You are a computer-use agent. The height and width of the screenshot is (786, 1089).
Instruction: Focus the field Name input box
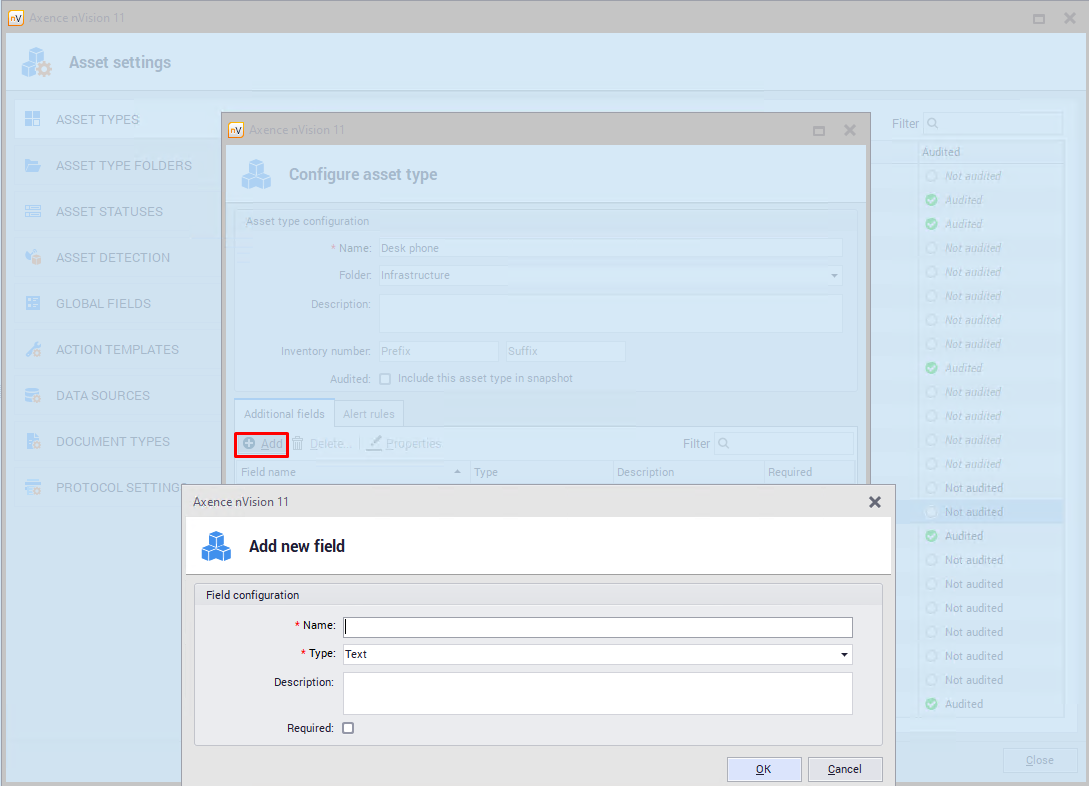coord(597,627)
